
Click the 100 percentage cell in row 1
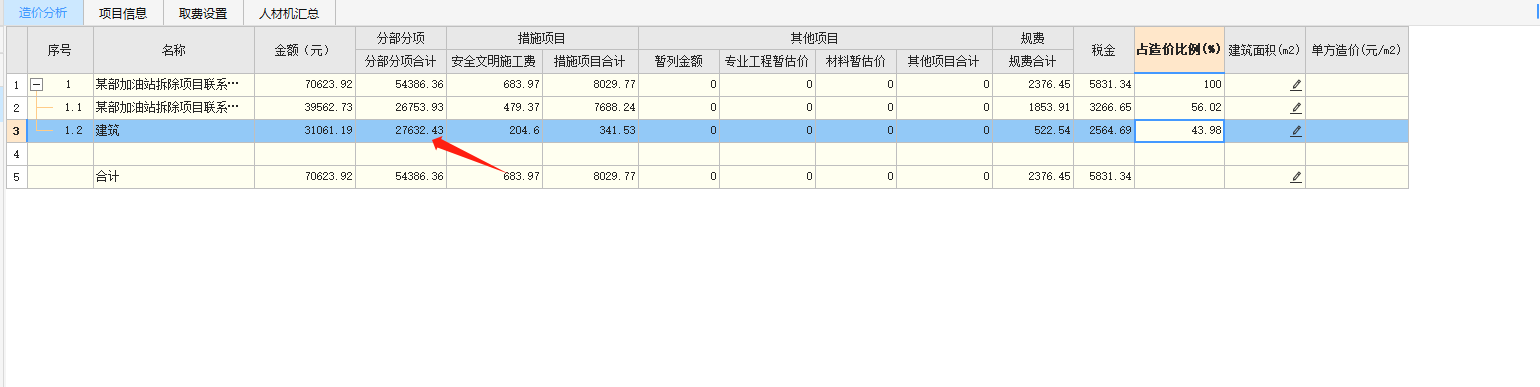pyautogui.click(x=1179, y=85)
